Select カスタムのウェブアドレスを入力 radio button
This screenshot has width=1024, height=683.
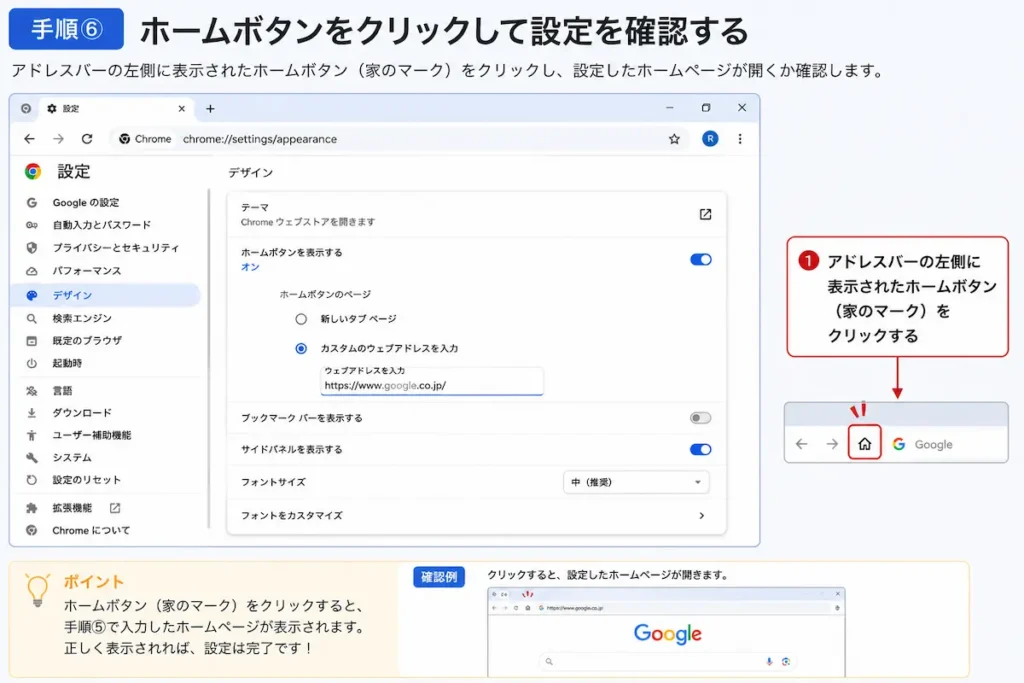(301, 349)
